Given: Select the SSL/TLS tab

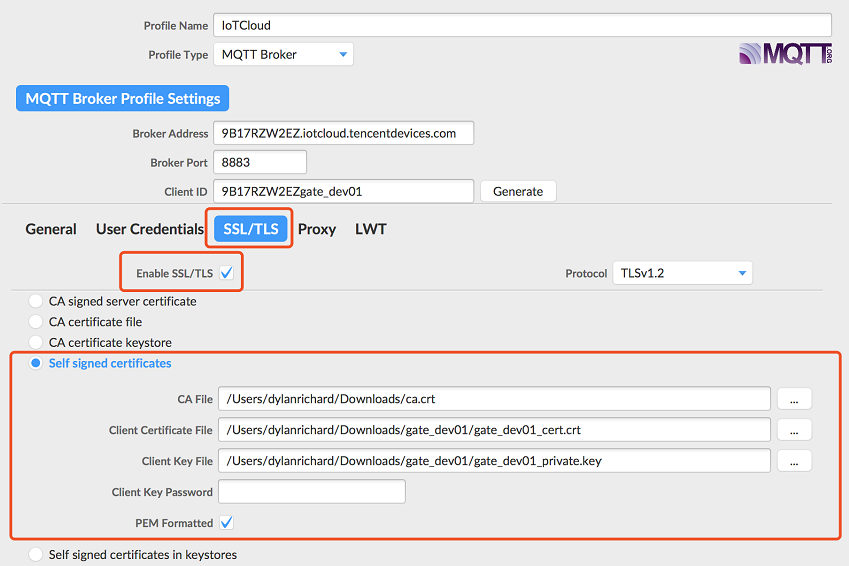Looking at the screenshot, I should (x=251, y=229).
